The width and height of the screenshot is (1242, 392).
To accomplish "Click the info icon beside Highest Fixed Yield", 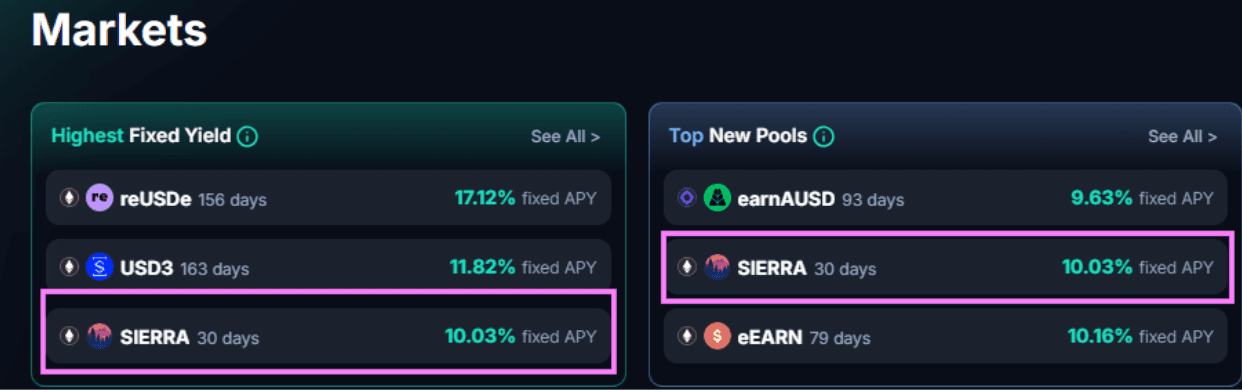I will [248, 136].
